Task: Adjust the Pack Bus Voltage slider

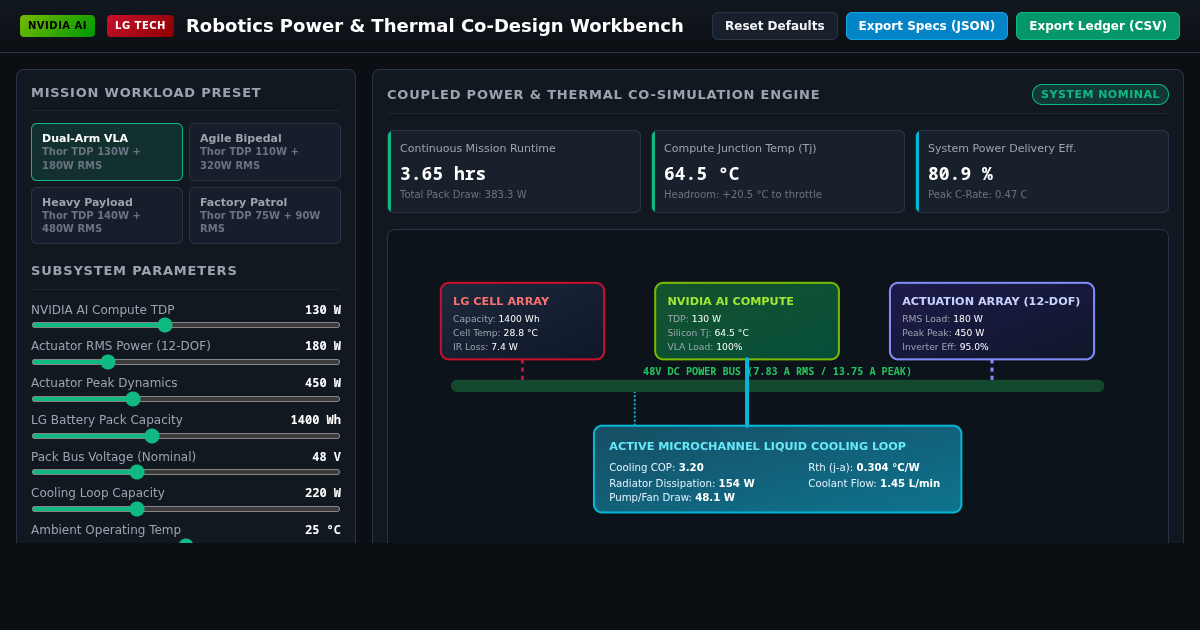Action: click(186, 472)
